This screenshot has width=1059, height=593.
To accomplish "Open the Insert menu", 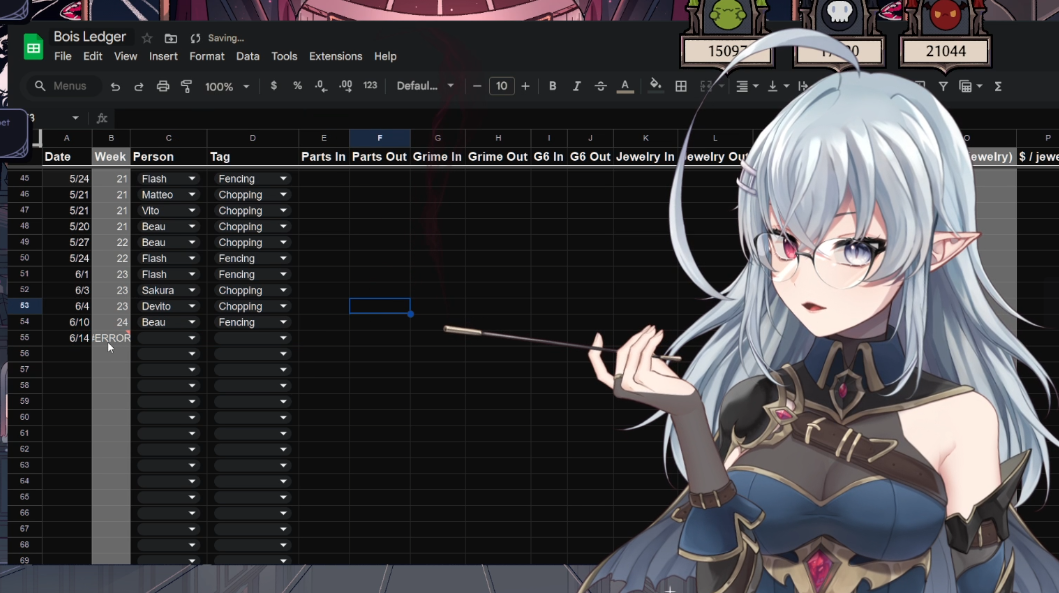I will pos(163,56).
